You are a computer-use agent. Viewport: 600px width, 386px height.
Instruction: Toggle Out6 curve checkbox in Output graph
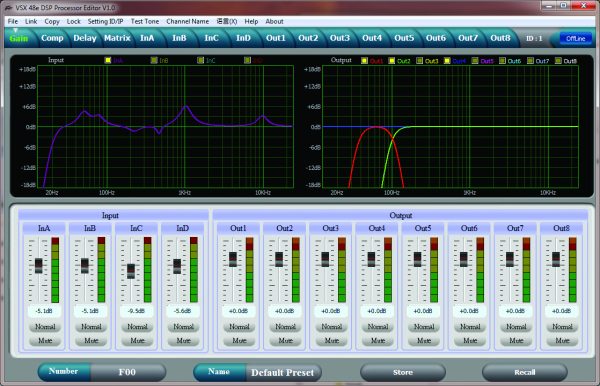tap(502, 60)
